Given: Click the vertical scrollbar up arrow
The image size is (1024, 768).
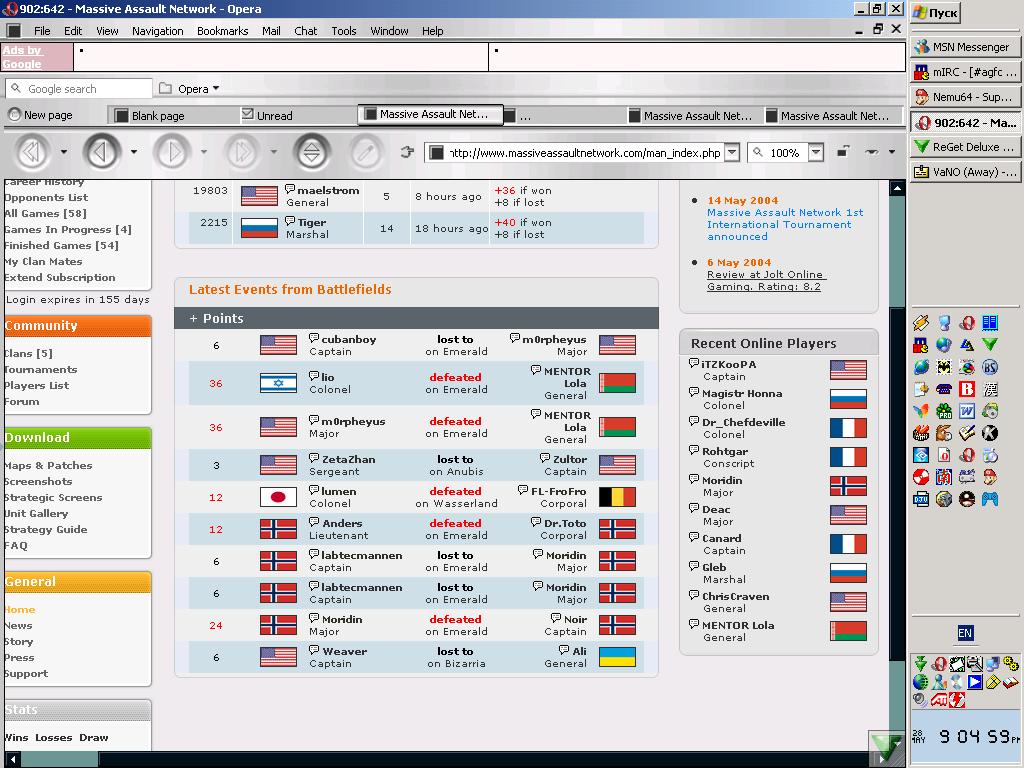Looking at the screenshot, I should (x=897, y=189).
